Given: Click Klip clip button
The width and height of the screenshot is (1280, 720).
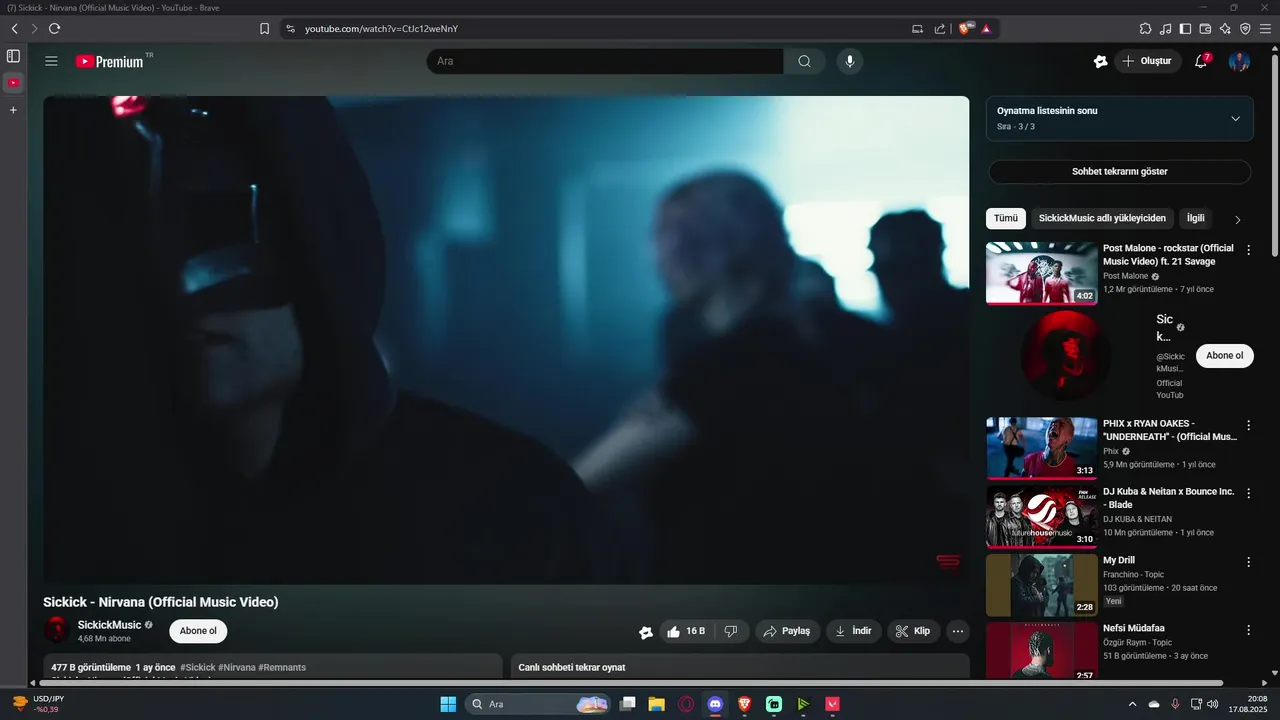Looking at the screenshot, I should pos(913,631).
